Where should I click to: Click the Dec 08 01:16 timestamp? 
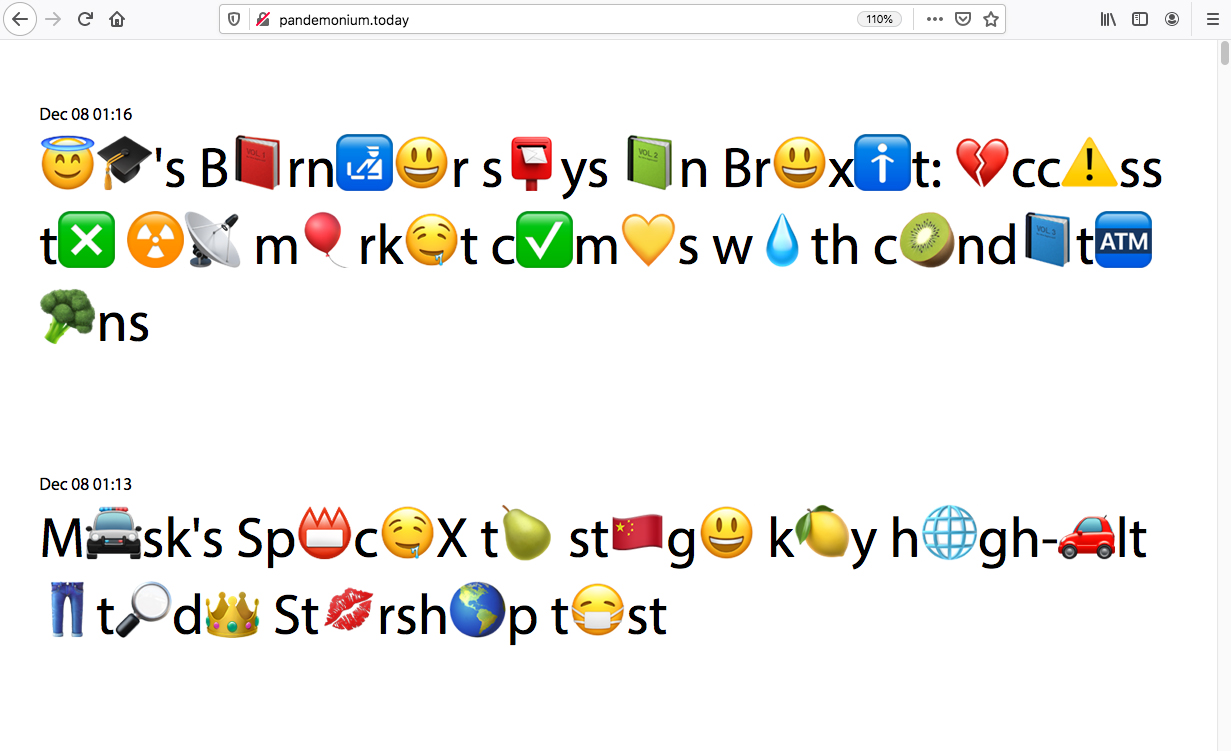click(x=86, y=114)
